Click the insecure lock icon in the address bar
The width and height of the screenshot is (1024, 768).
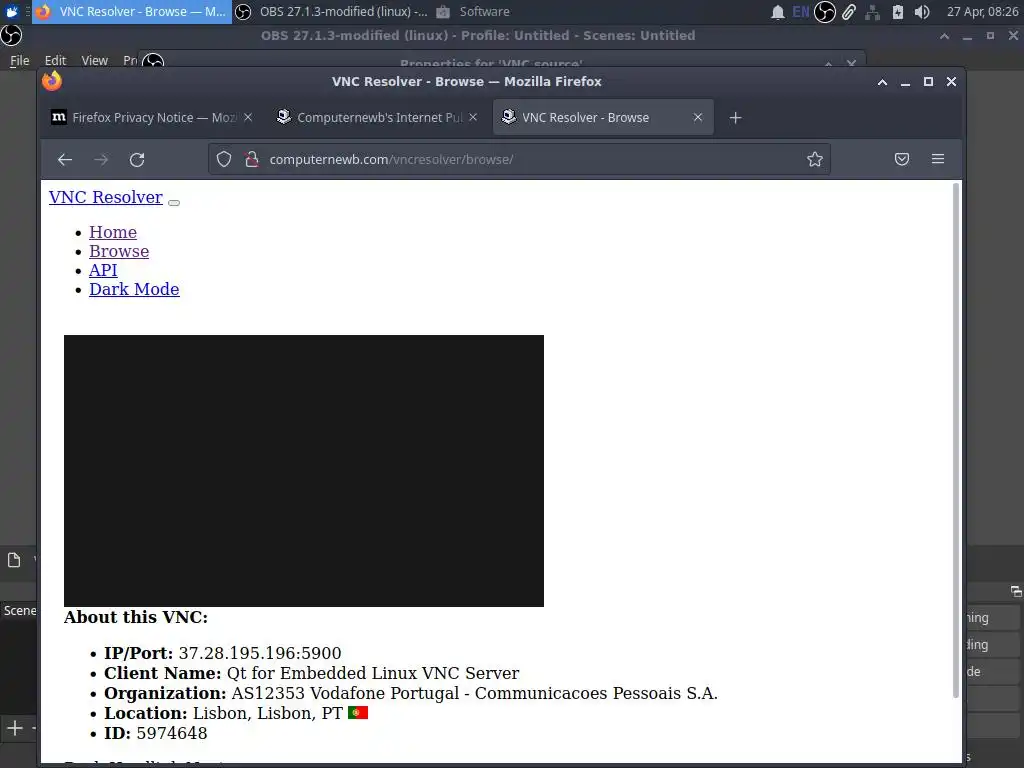click(251, 159)
